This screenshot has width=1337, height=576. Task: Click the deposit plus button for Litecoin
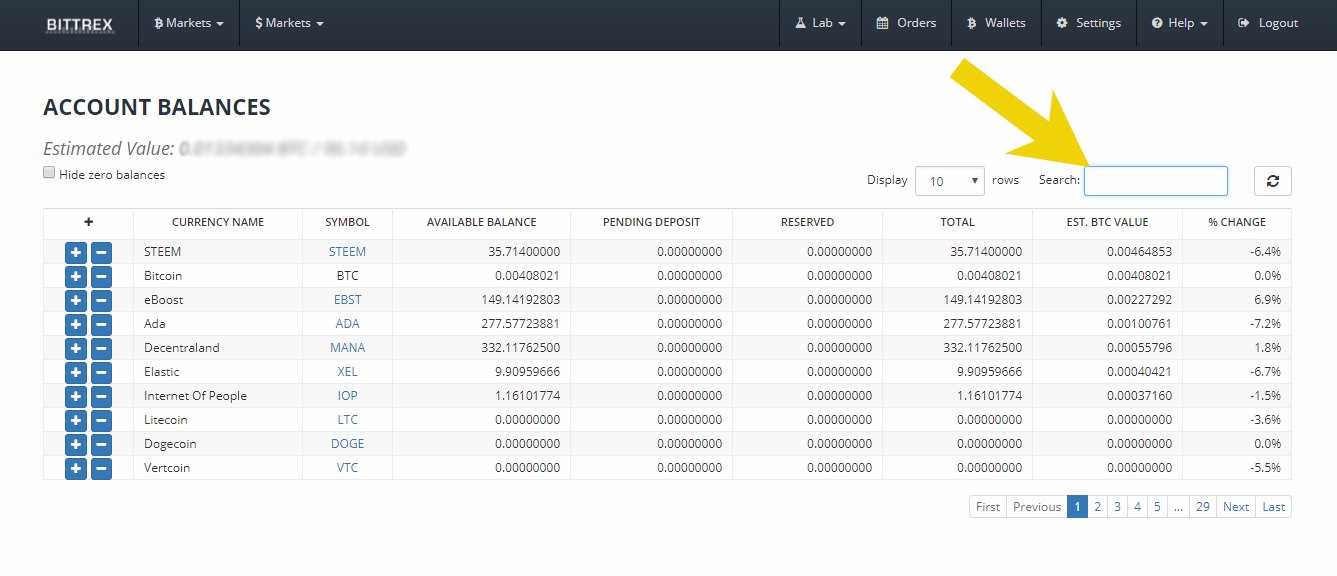[76, 420]
